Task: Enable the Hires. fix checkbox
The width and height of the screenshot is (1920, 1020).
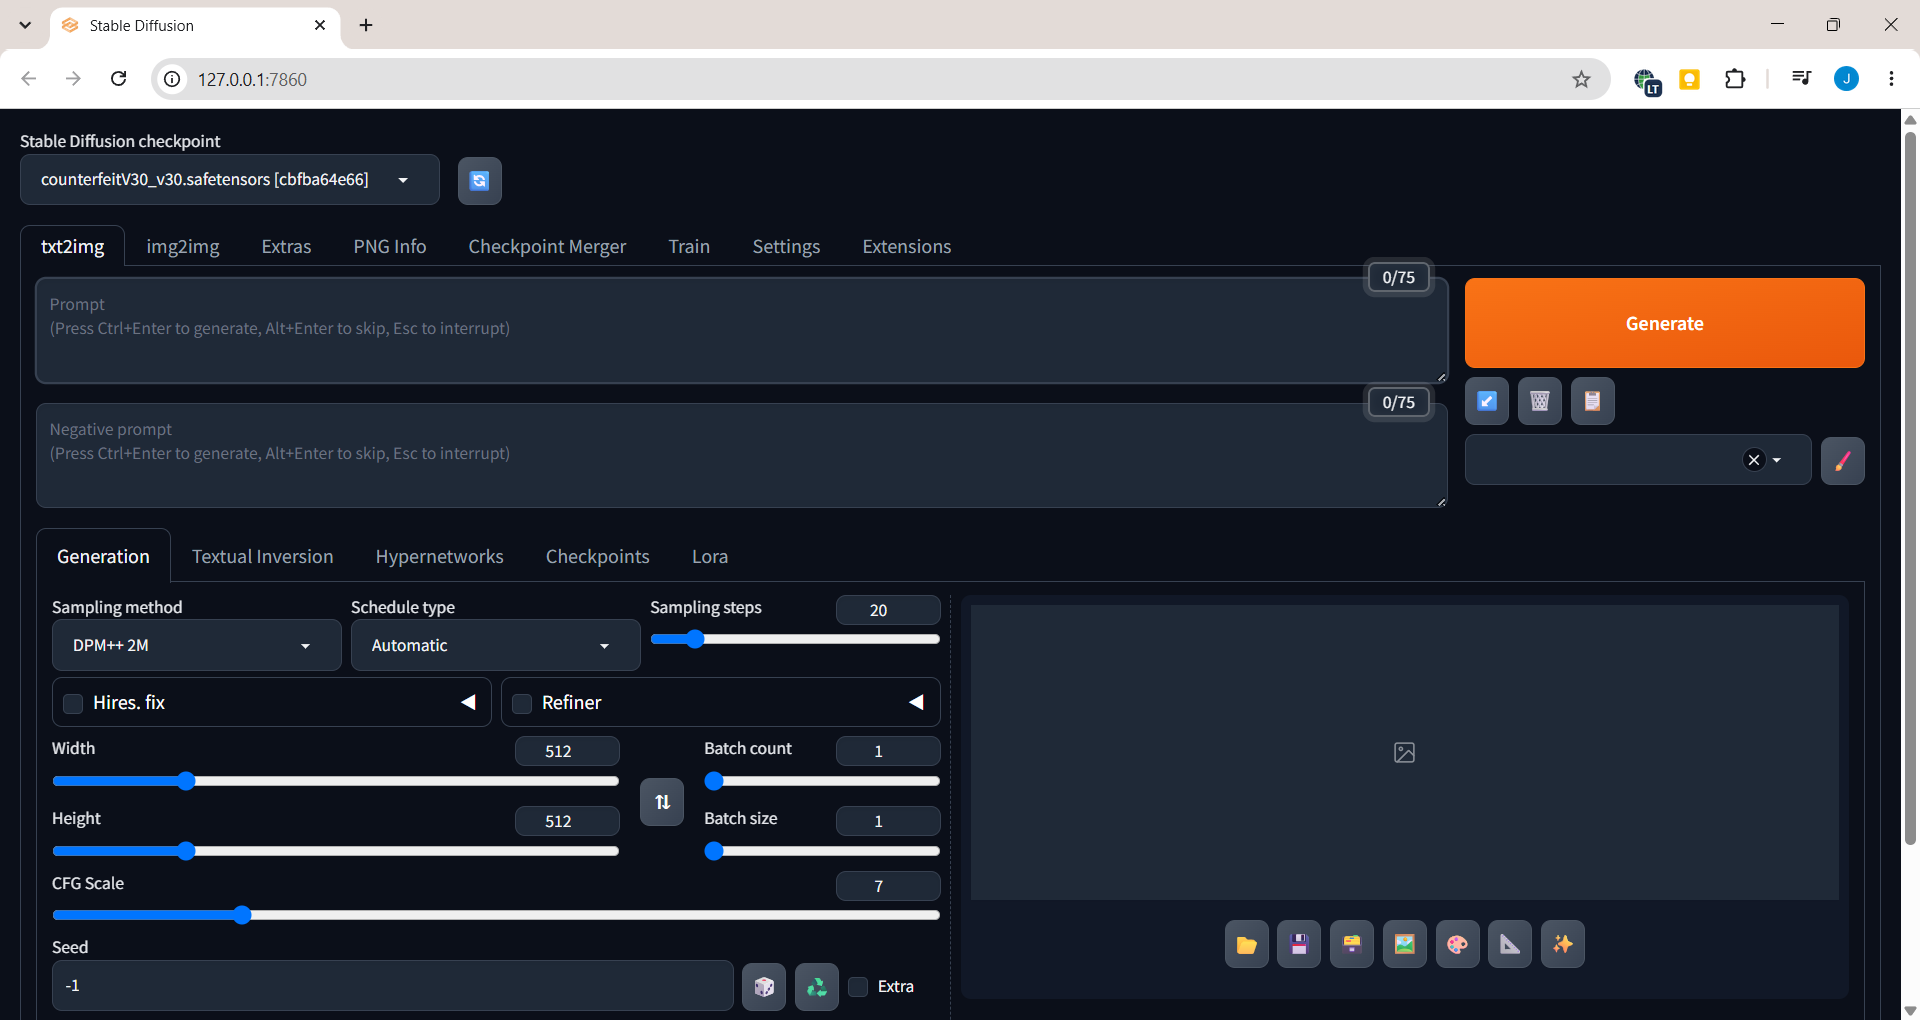Action: click(x=73, y=703)
